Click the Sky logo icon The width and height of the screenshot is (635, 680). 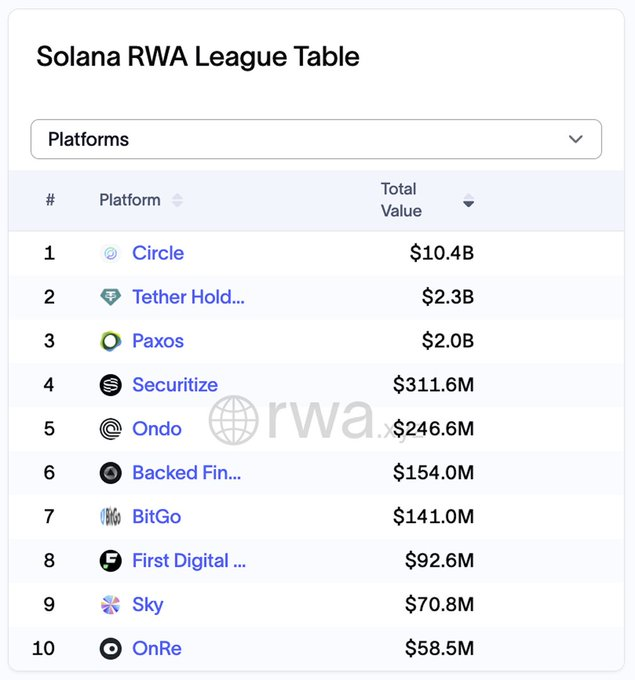click(x=110, y=605)
